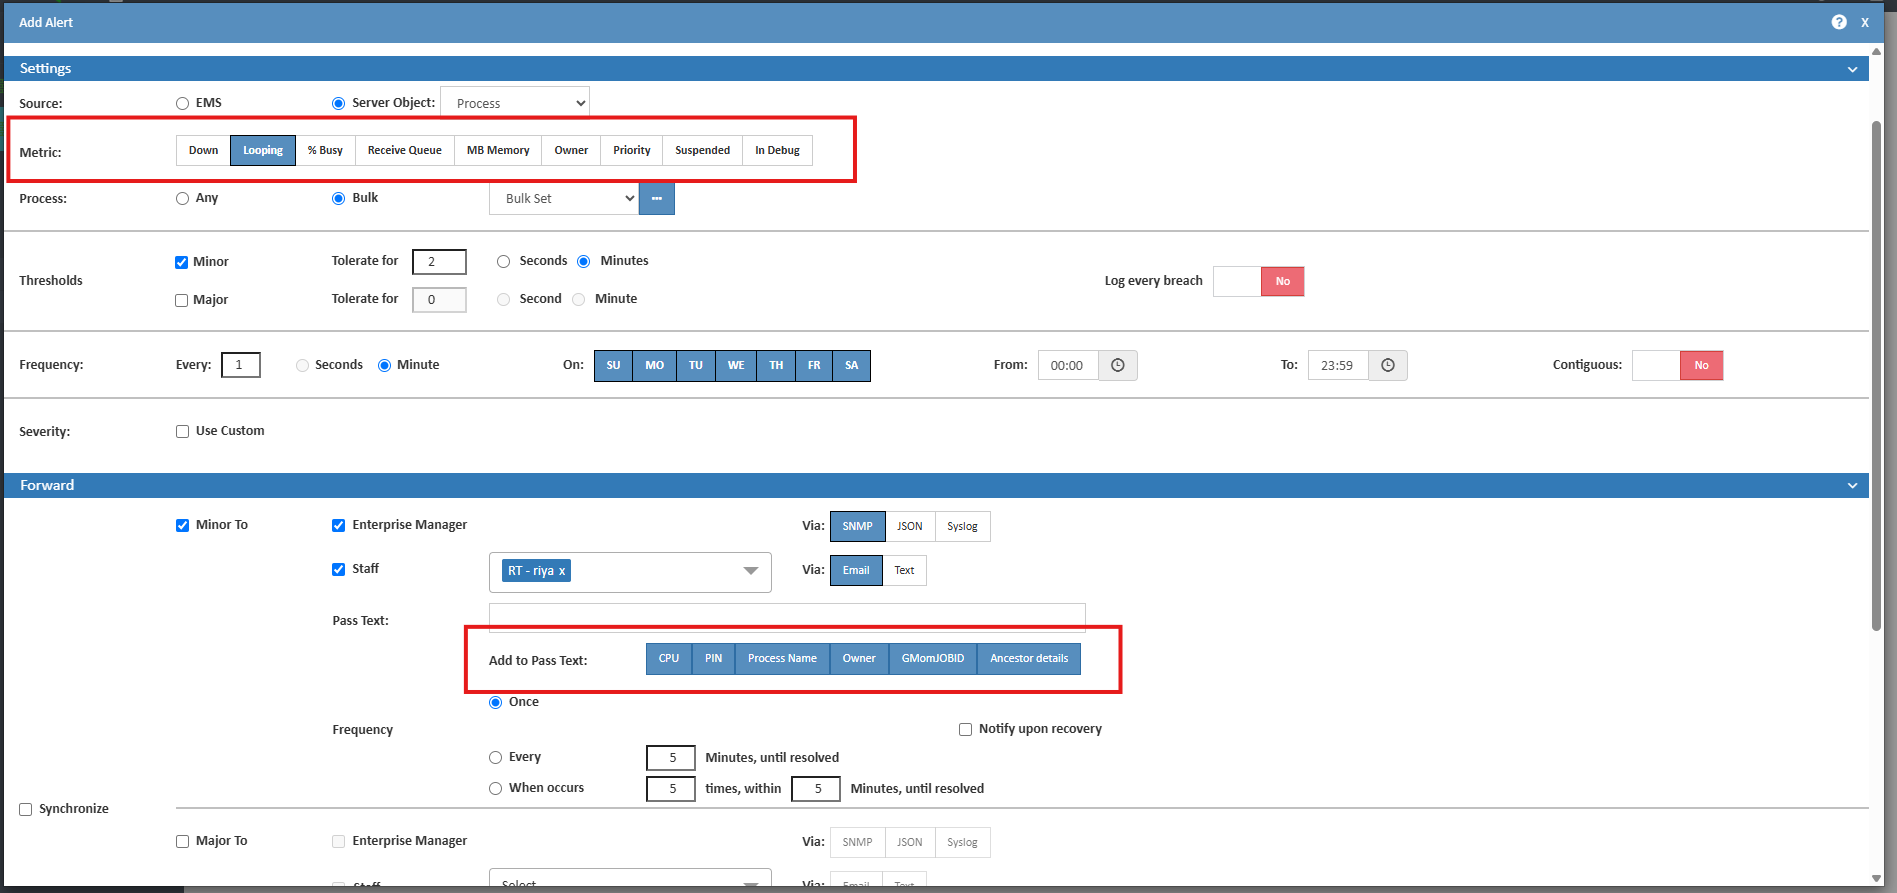Add Process Name to pass text

(782, 658)
